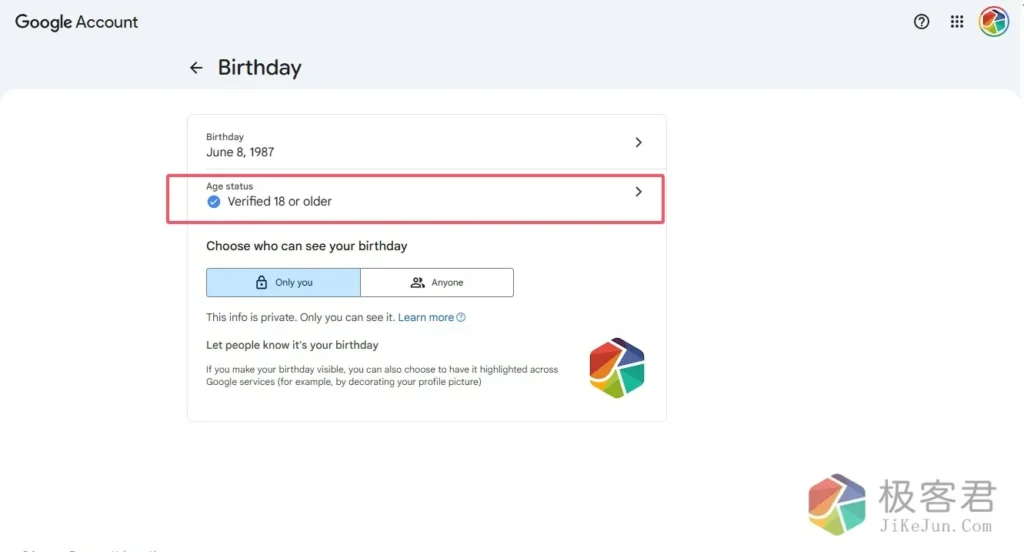Open the Google apps grid launcher

pyautogui.click(x=957, y=22)
